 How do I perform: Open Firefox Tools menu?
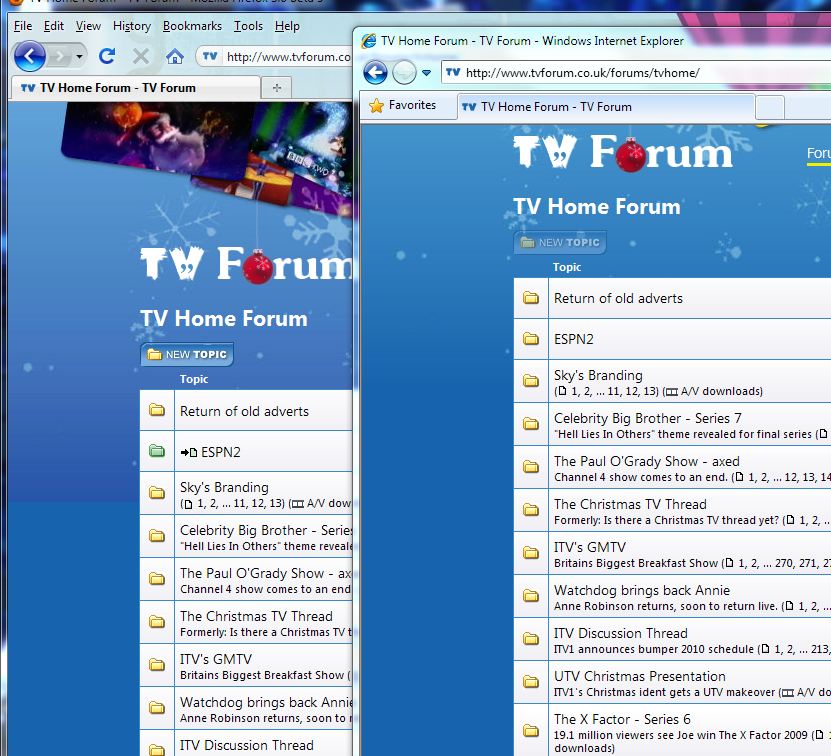tap(248, 26)
